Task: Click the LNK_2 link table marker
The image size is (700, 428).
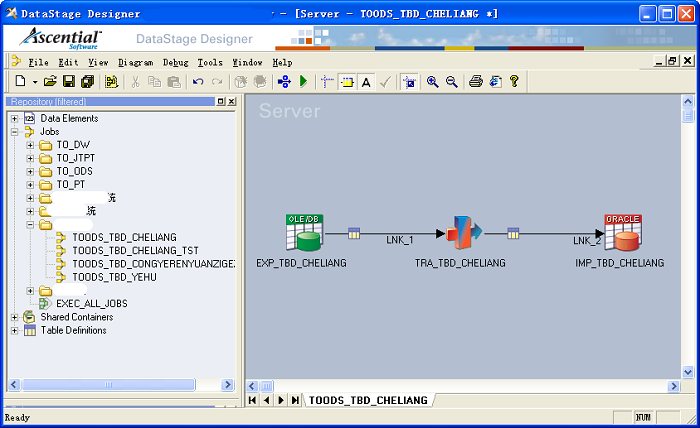Action: point(513,233)
